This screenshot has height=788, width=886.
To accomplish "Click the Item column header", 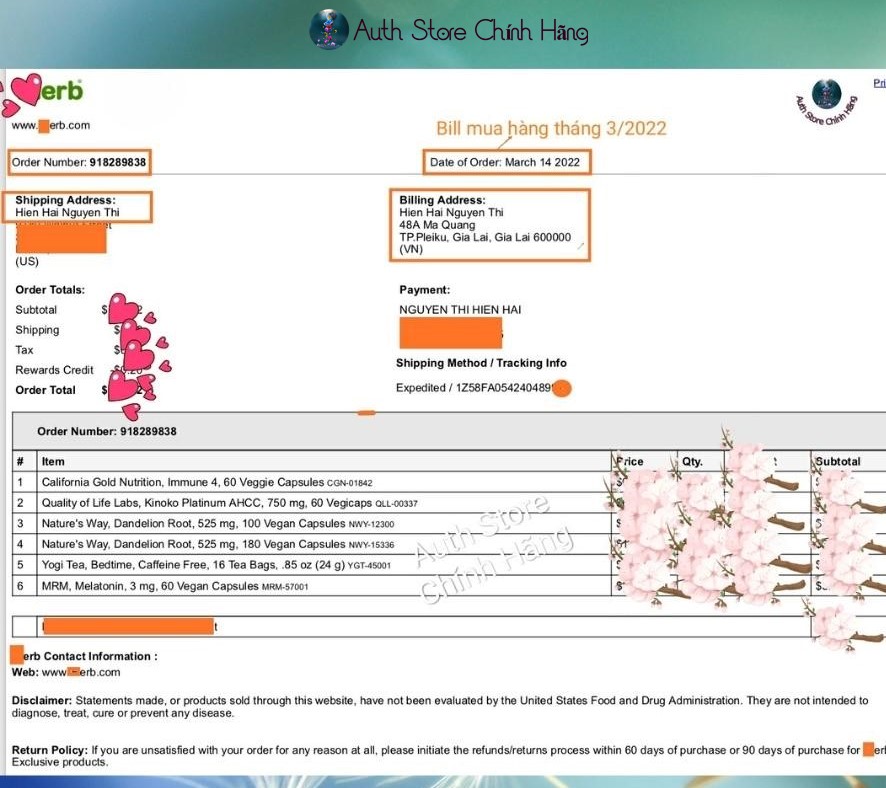I will tap(53, 462).
